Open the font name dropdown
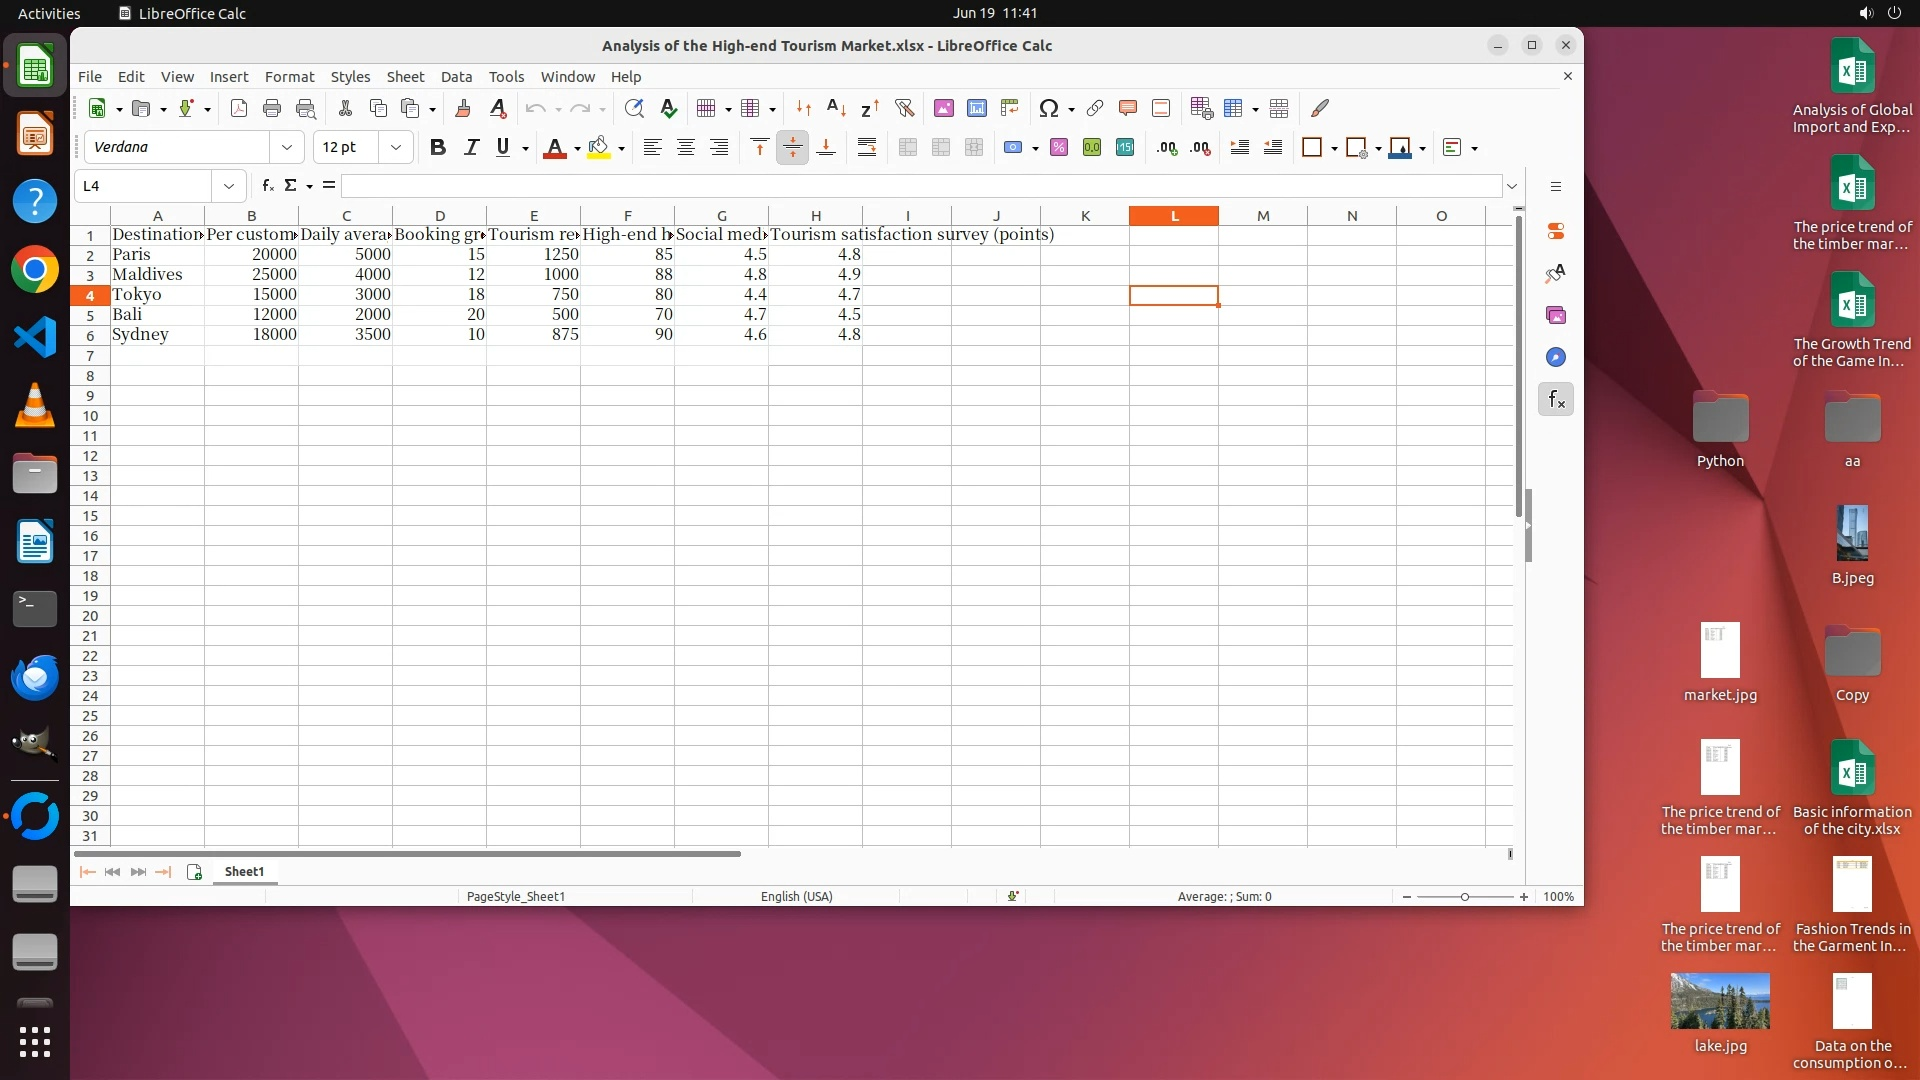The image size is (1920, 1080). 287,148
